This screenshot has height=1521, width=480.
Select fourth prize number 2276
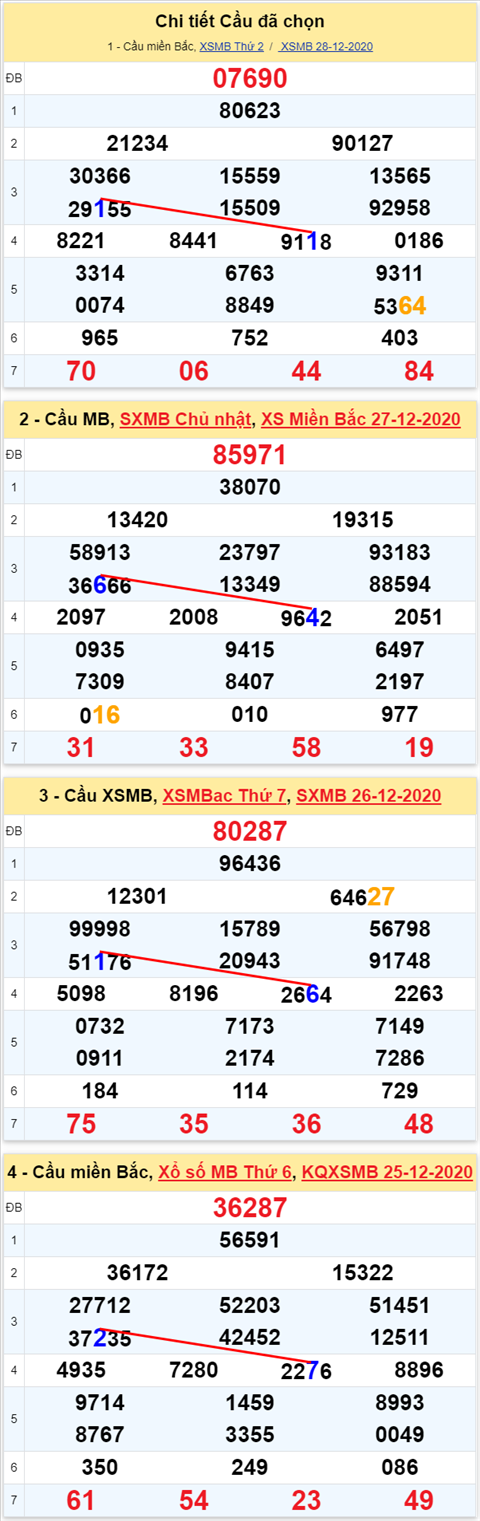click(x=306, y=1370)
